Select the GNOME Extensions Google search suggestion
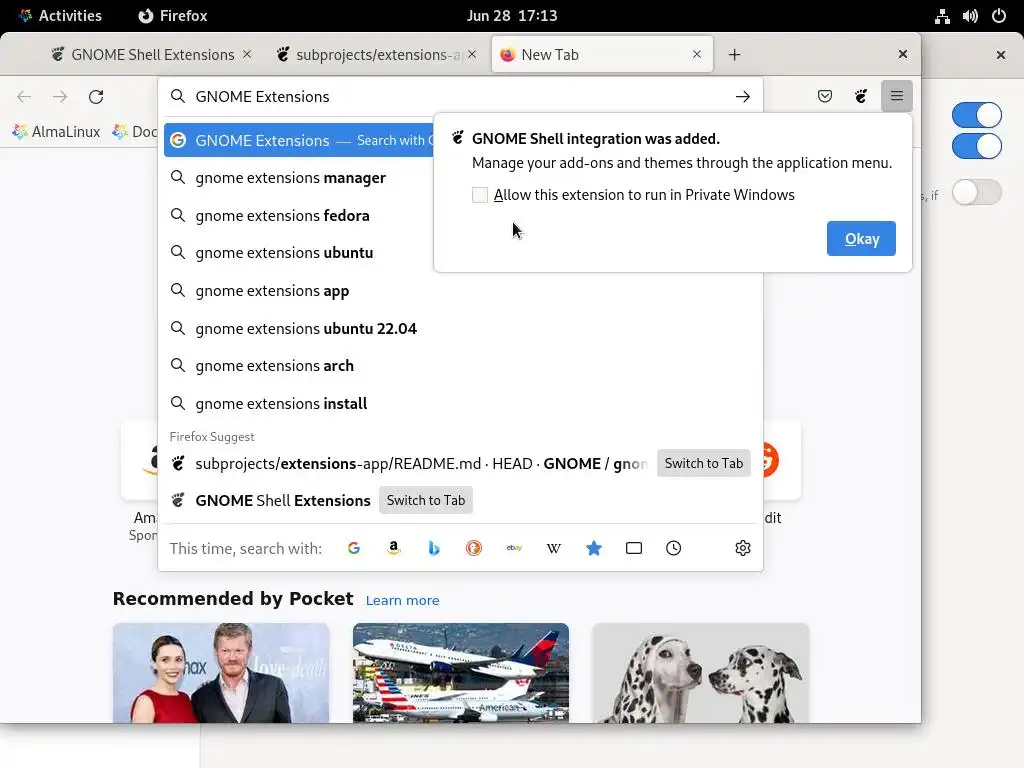The width and height of the screenshot is (1024, 768). [299, 140]
